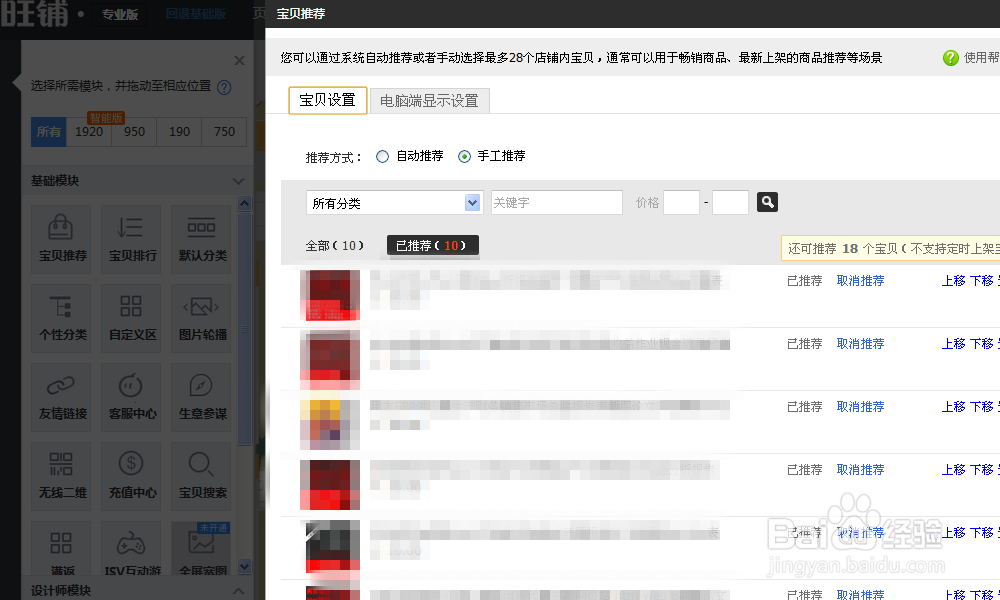1000x600 pixels.
Task: Switch to the 电脑端显示设置 tab
Action: pyautogui.click(x=429, y=101)
